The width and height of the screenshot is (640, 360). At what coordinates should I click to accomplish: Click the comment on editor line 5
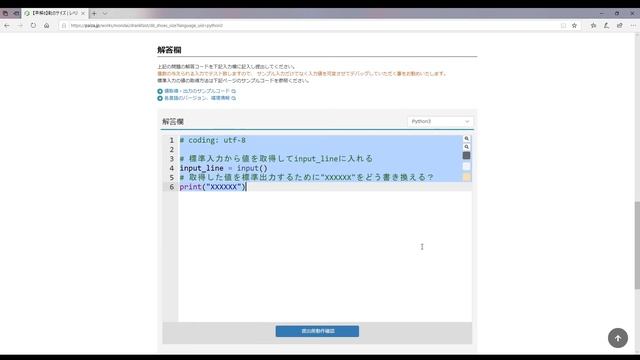coord(306,177)
